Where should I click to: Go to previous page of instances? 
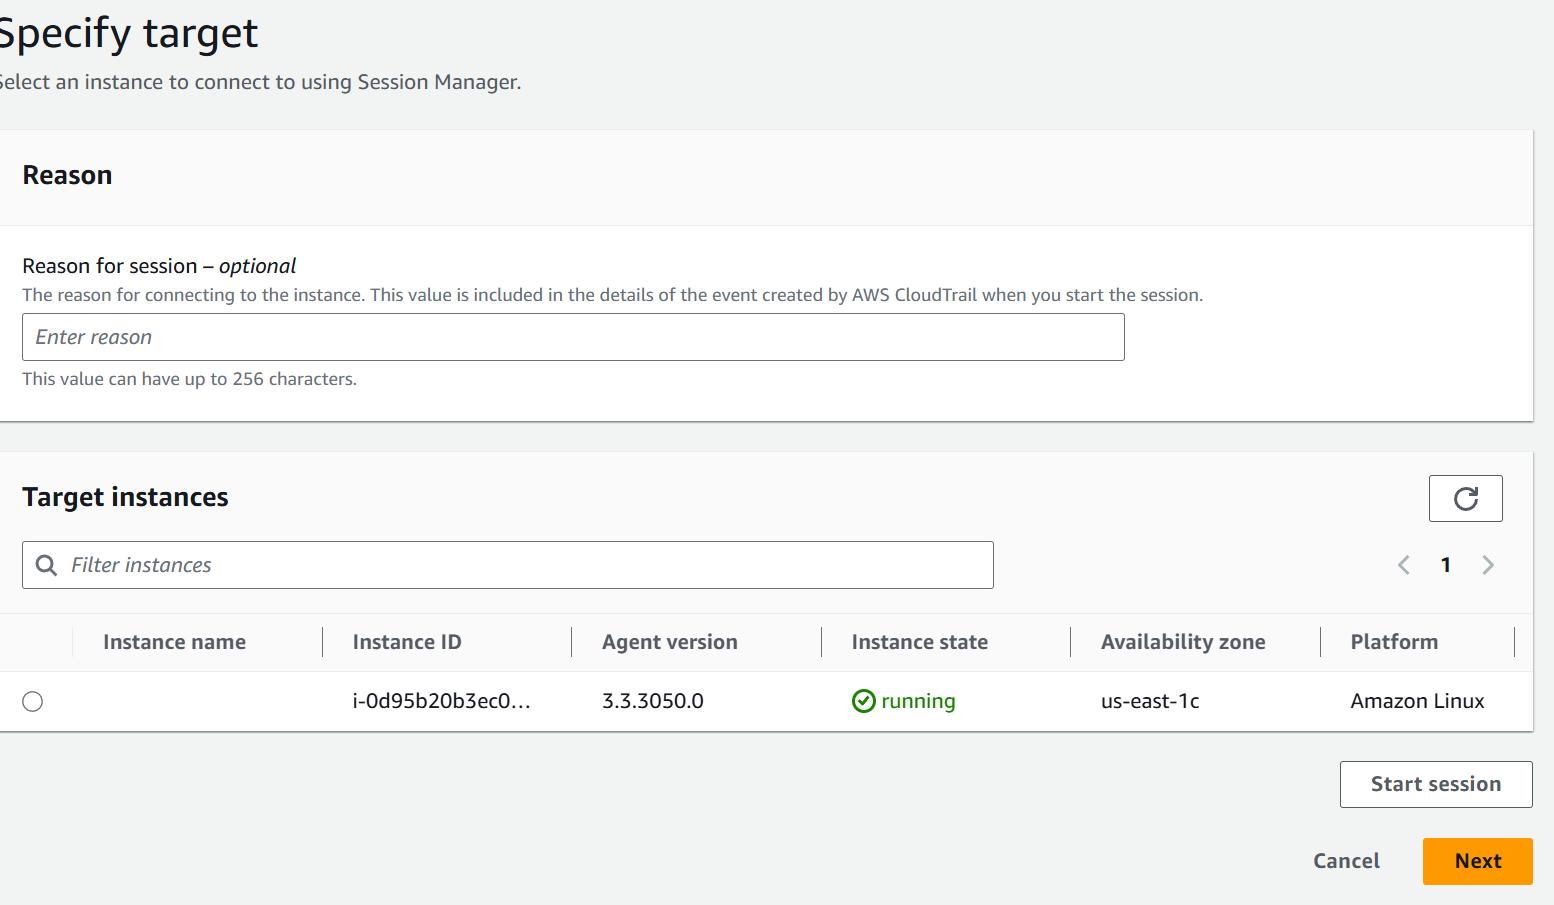click(x=1404, y=565)
